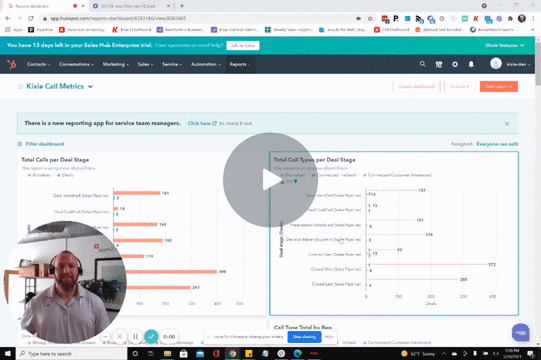The height and width of the screenshot is (360, 541).
Task: Click the Everyone can edit link
Action: tap(497, 144)
